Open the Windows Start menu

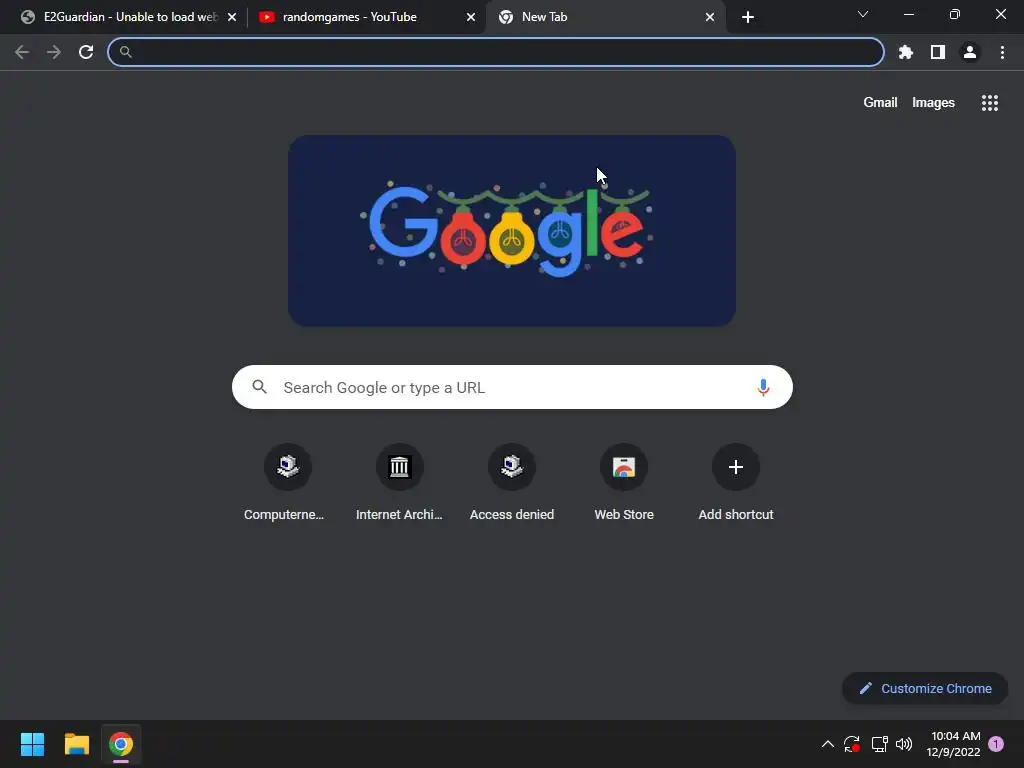pyautogui.click(x=32, y=744)
